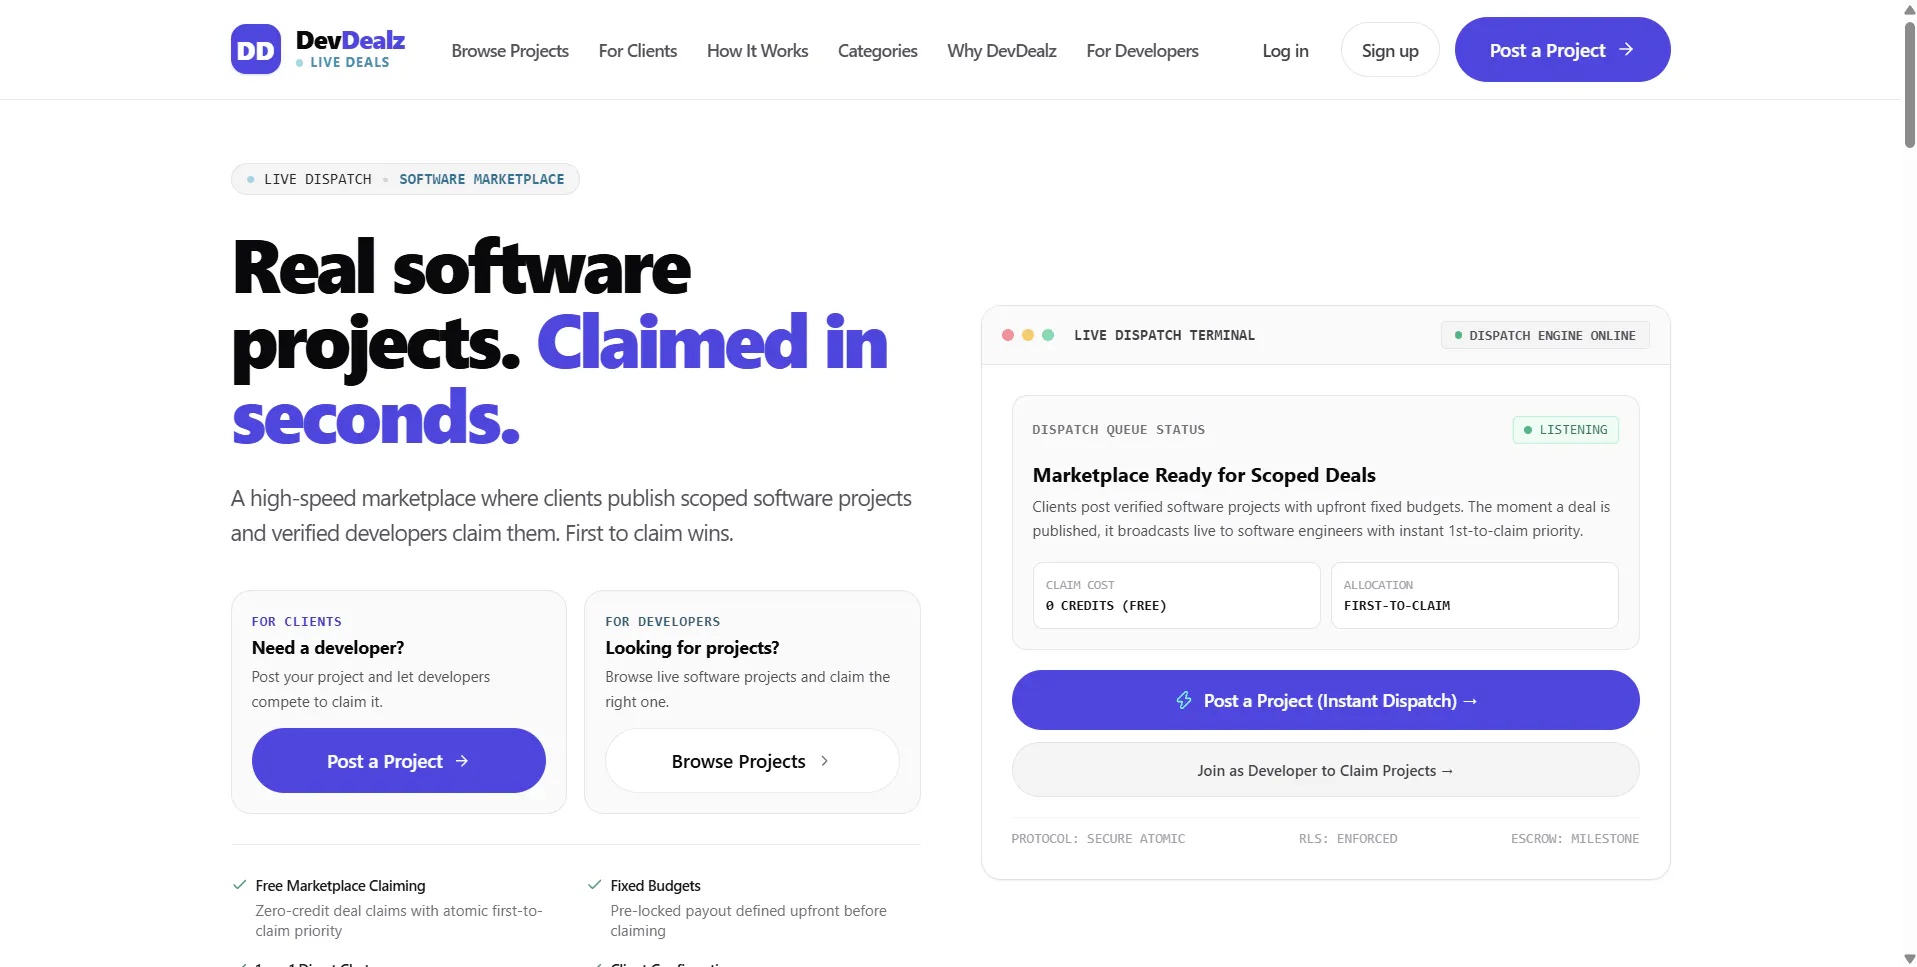Click the checkmark icon beside Free Marketplace Claiming
1917x967 pixels.
coord(240,885)
